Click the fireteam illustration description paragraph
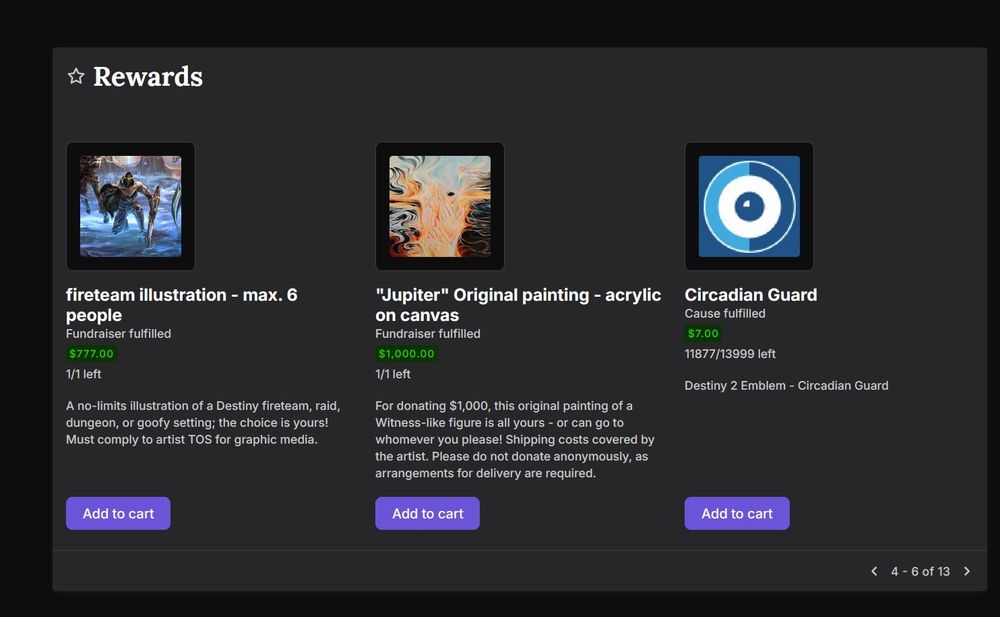The width and height of the screenshot is (1000, 617). [203, 422]
